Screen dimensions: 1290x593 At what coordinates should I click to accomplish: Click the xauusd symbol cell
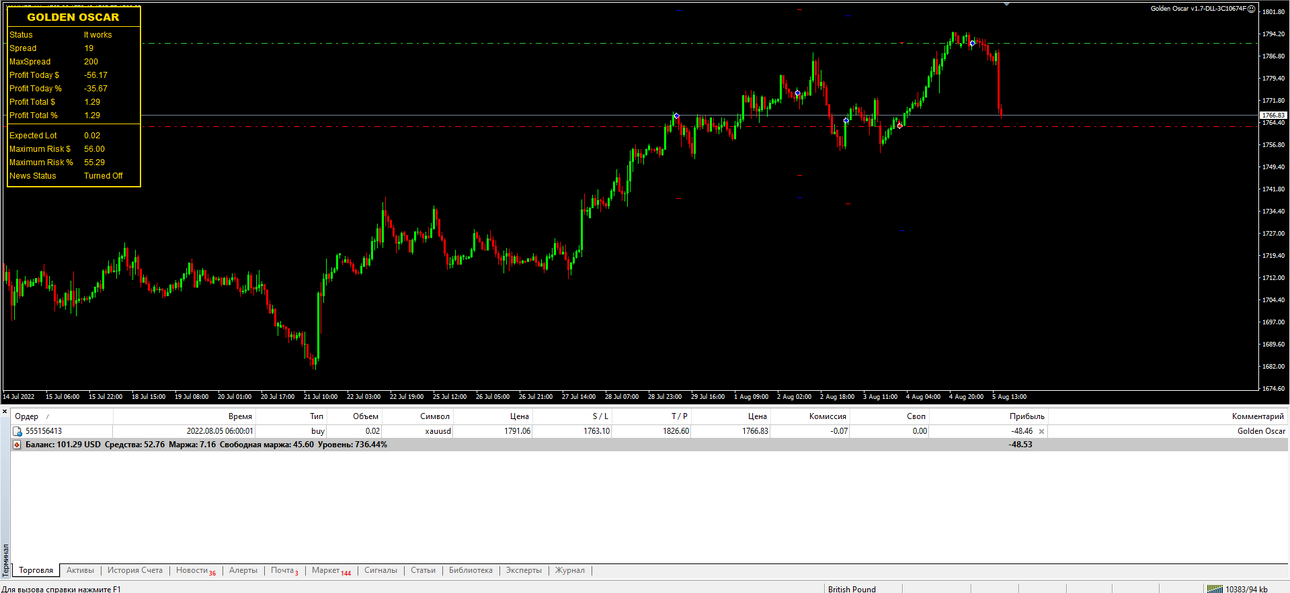pos(437,431)
